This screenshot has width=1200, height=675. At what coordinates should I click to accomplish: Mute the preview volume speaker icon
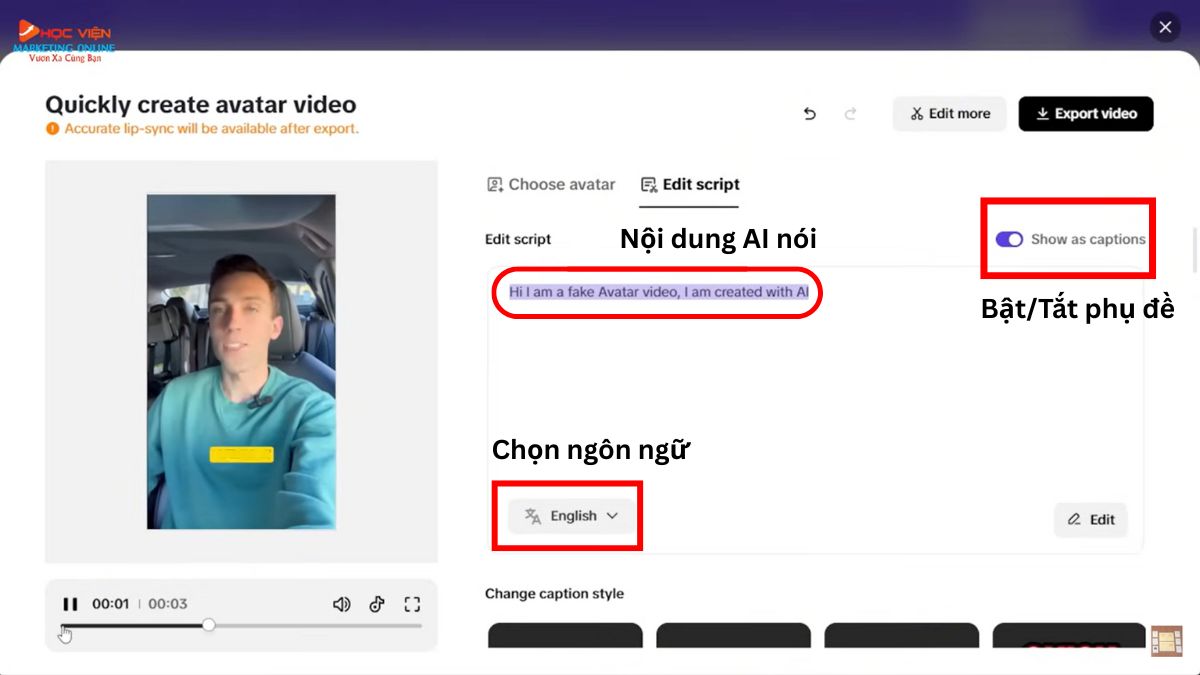(x=342, y=604)
